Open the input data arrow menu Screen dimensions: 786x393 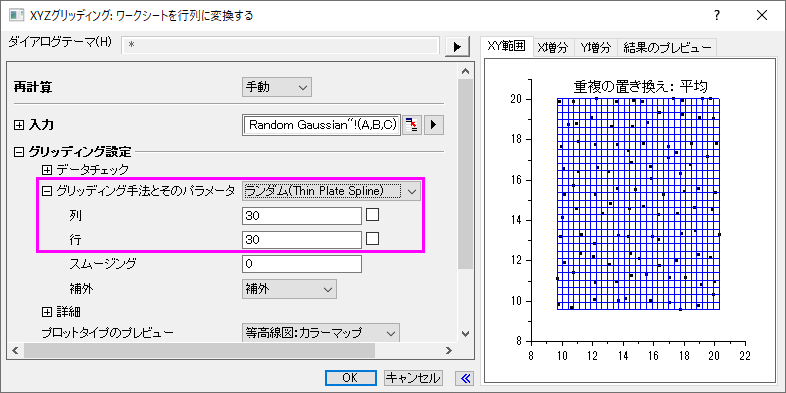(434, 124)
